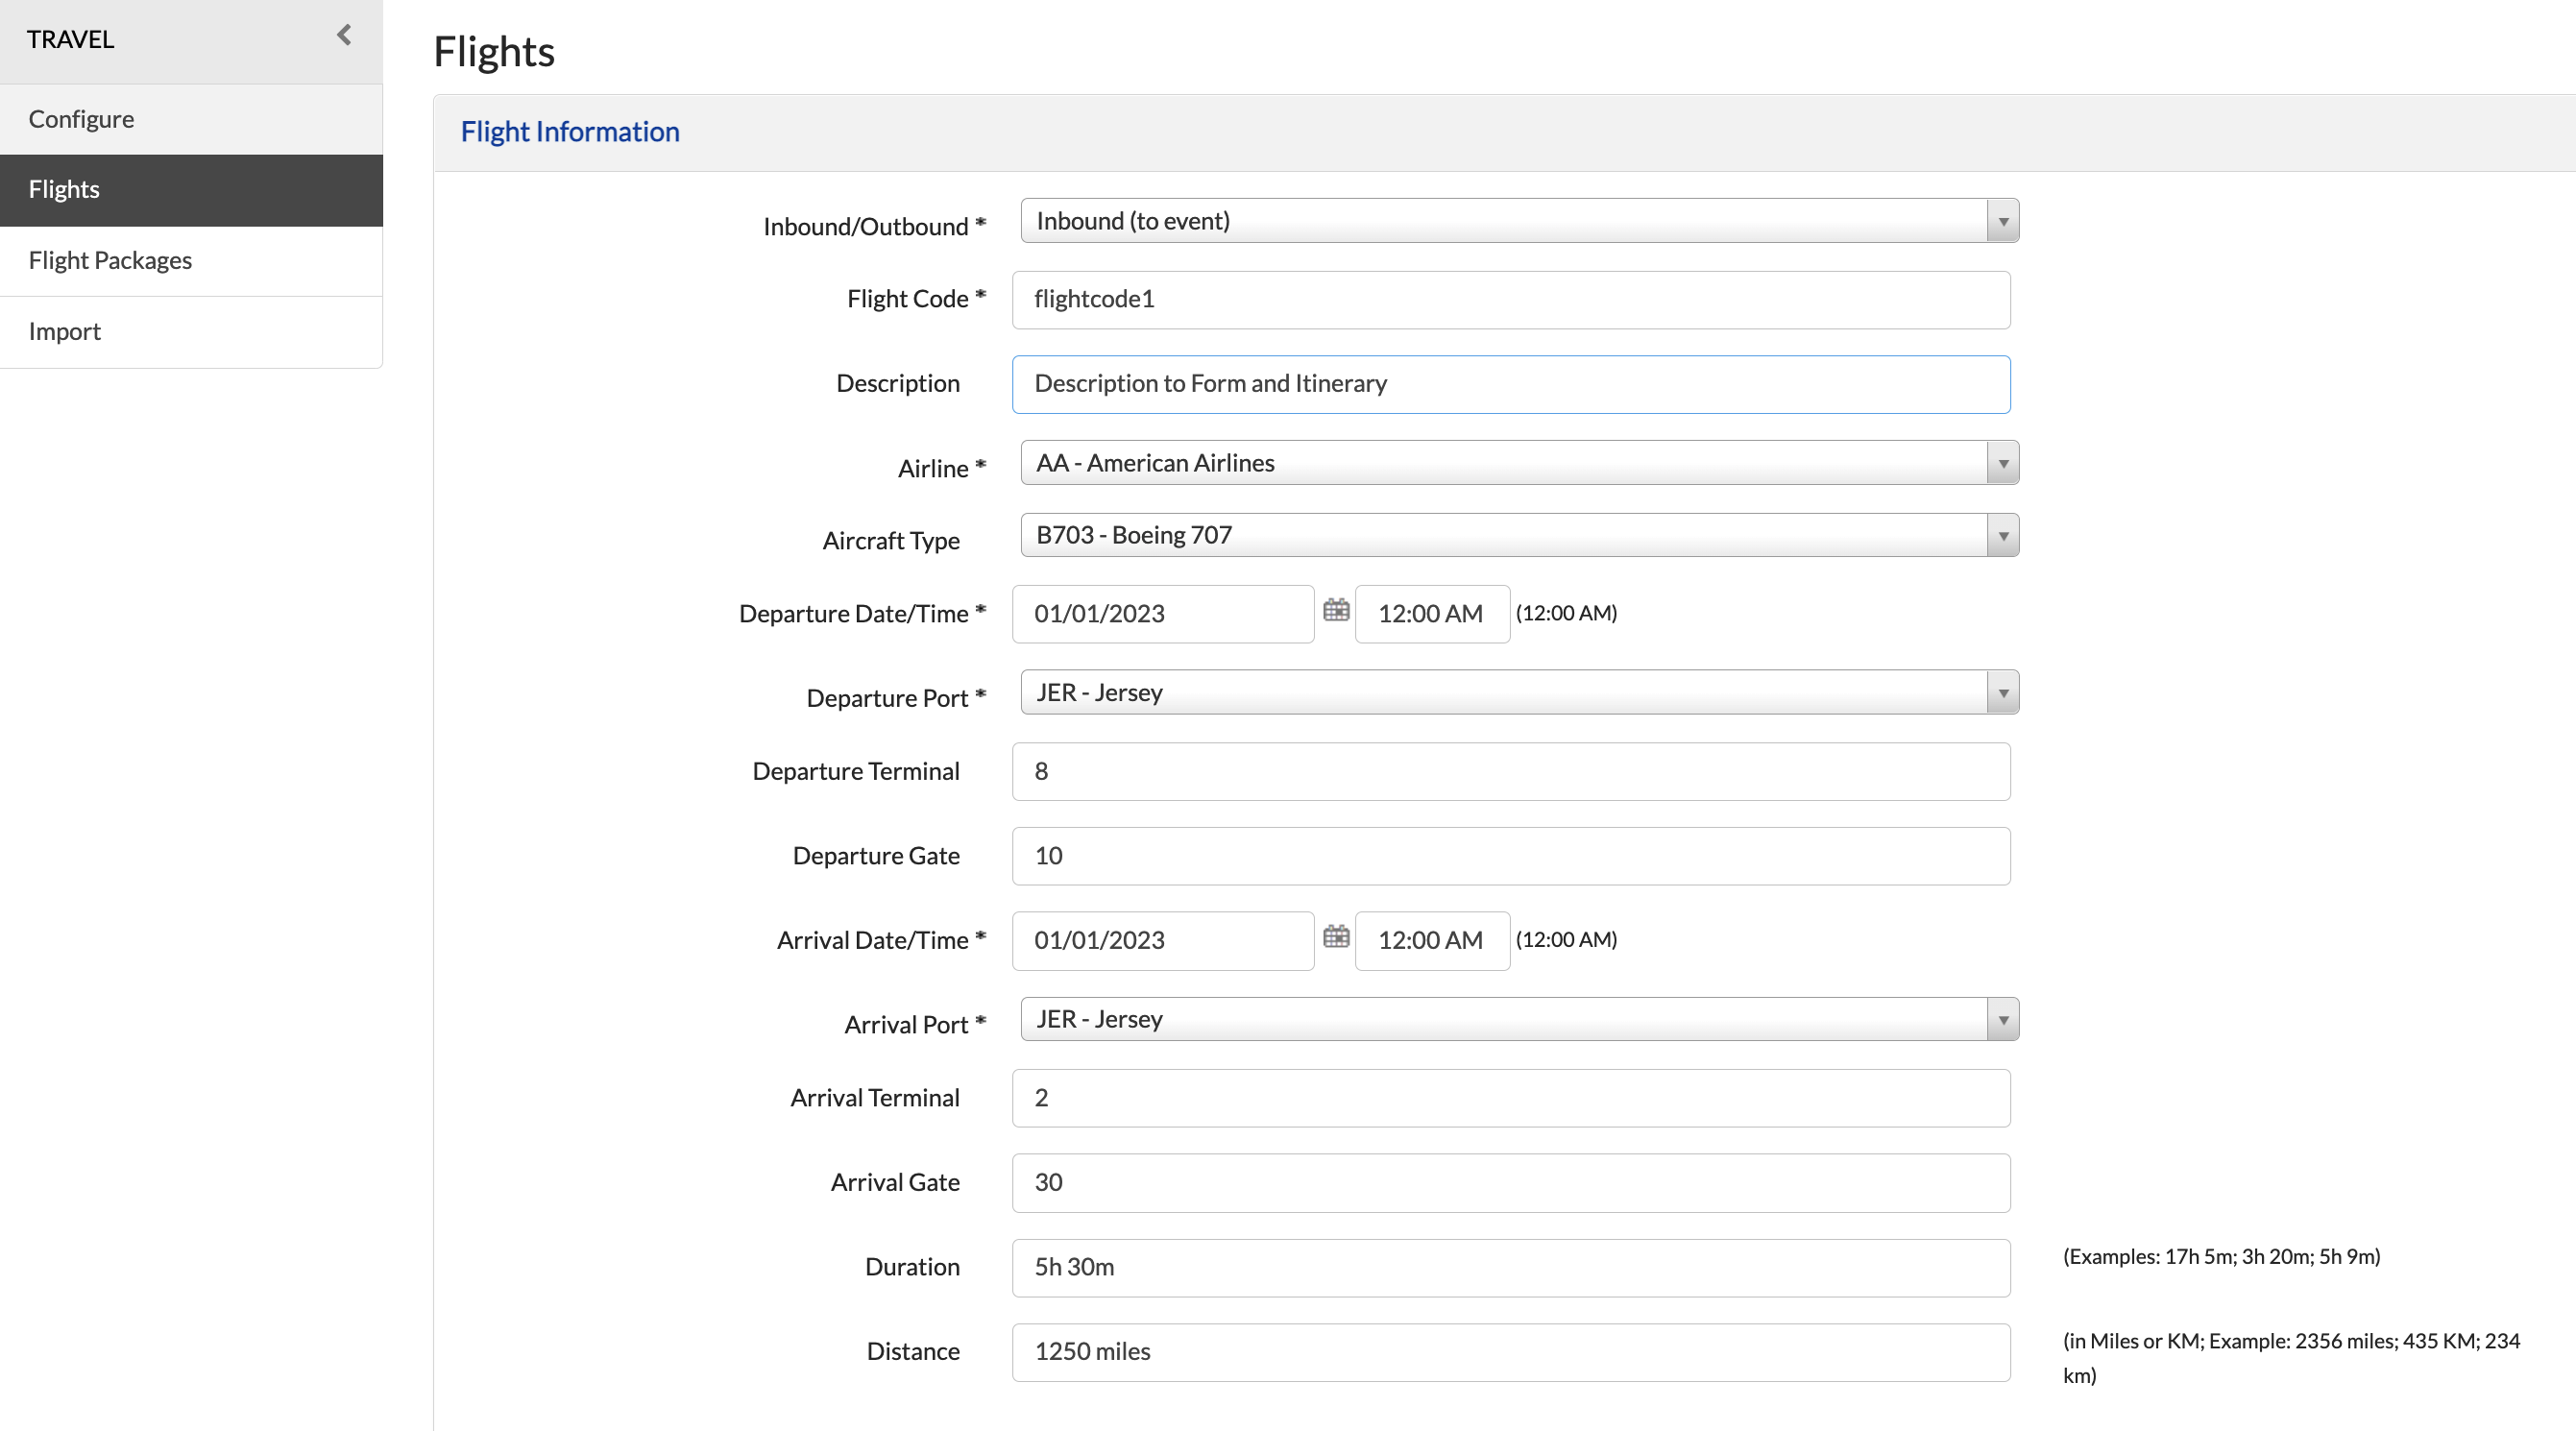Image resolution: width=2576 pixels, height=1431 pixels.
Task: Collapse the TRAVEL sidebar with chevron
Action: [344, 36]
